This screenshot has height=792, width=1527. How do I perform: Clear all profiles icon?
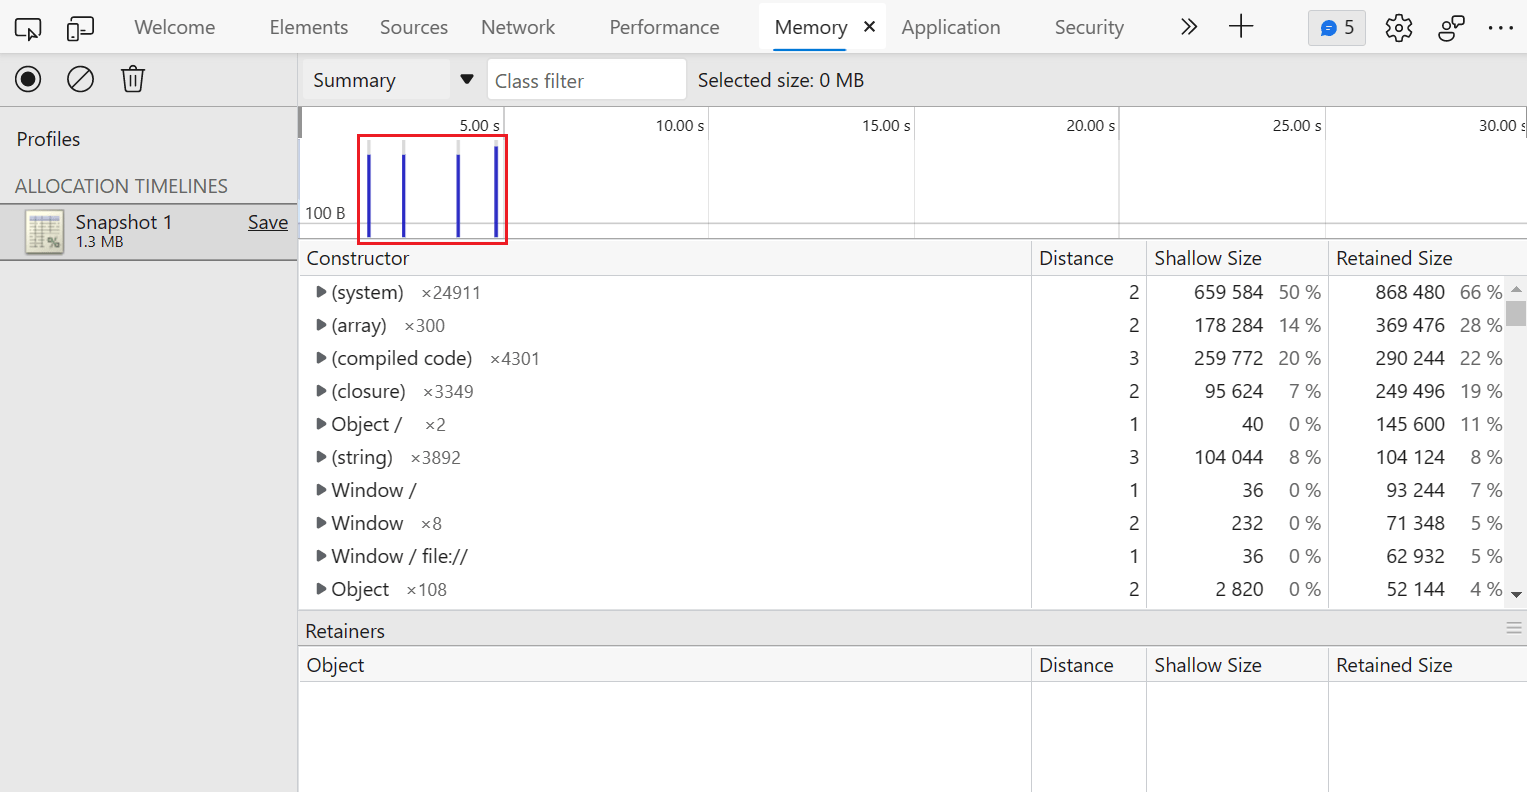(80, 79)
